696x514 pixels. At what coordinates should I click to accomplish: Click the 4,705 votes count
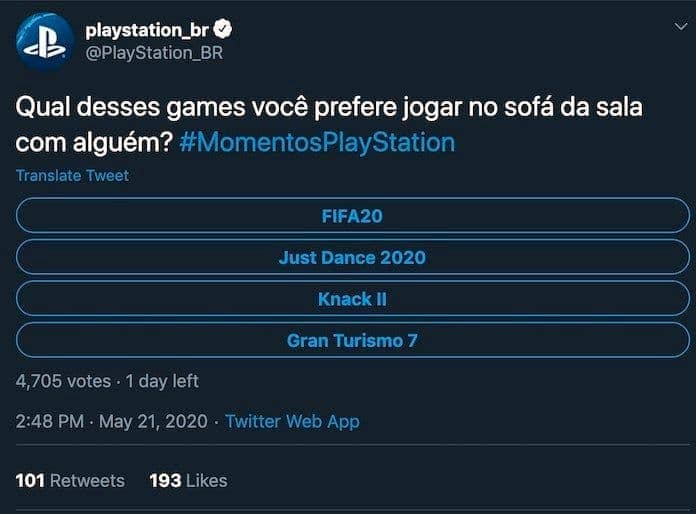[x=62, y=381]
